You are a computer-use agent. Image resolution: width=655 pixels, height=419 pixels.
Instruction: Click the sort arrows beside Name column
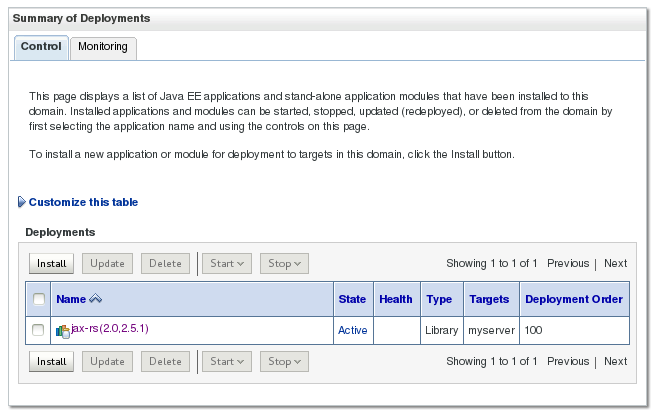coord(96,299)
